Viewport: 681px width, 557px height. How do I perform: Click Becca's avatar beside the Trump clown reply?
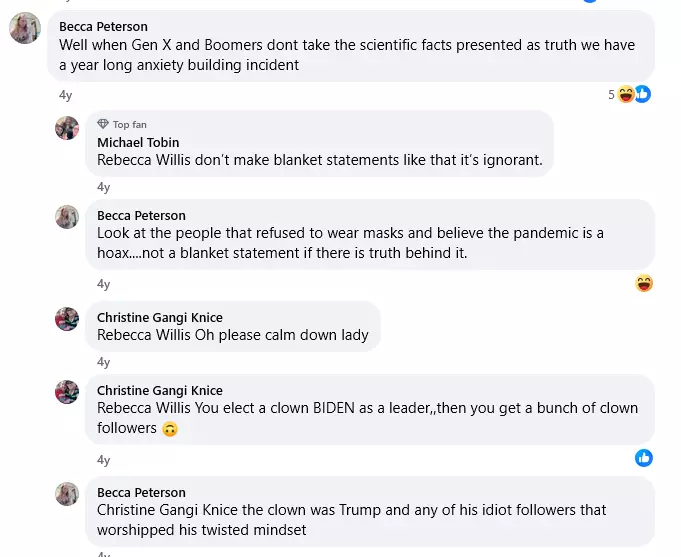(x=67, y=494)
